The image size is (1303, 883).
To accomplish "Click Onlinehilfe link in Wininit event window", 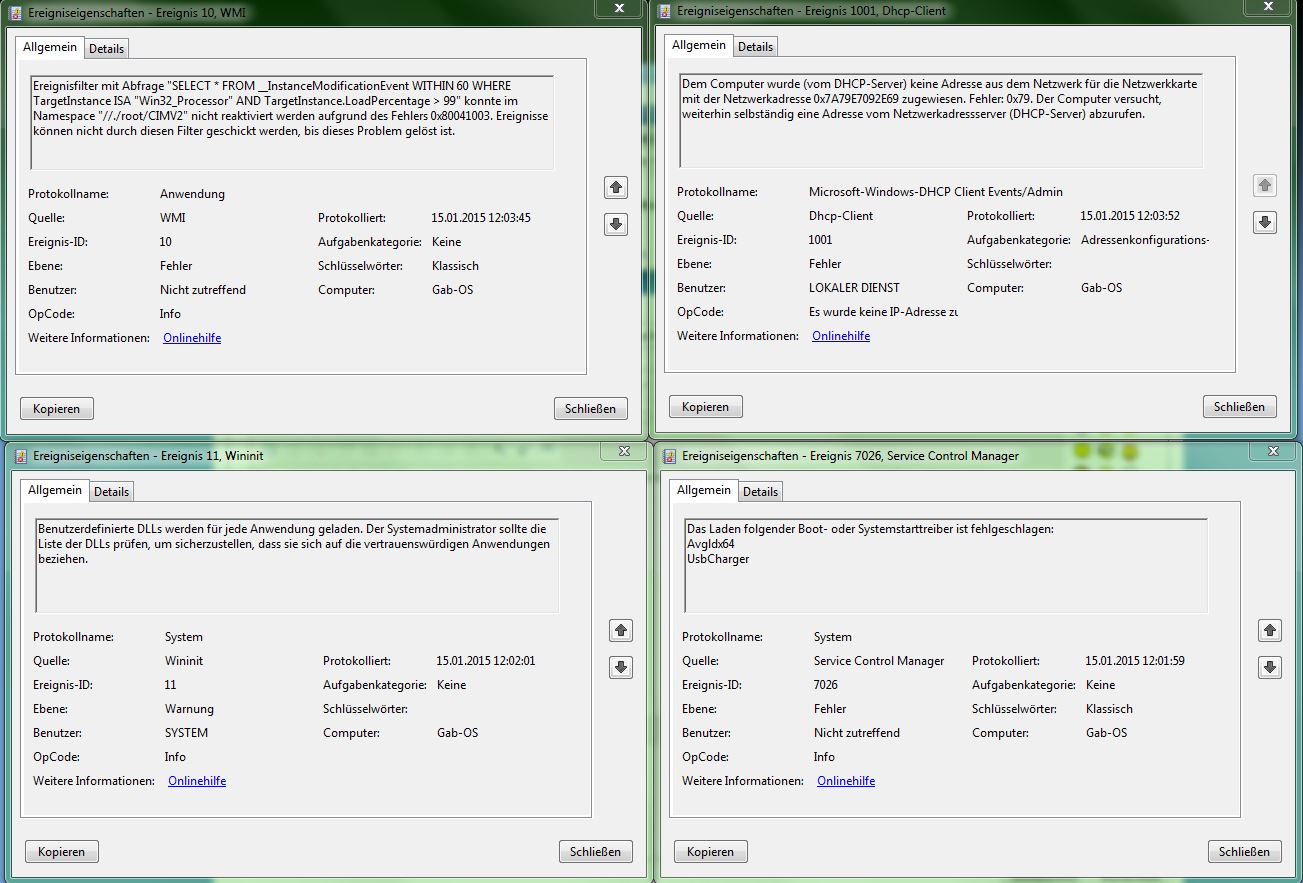I will coord(197,781).
